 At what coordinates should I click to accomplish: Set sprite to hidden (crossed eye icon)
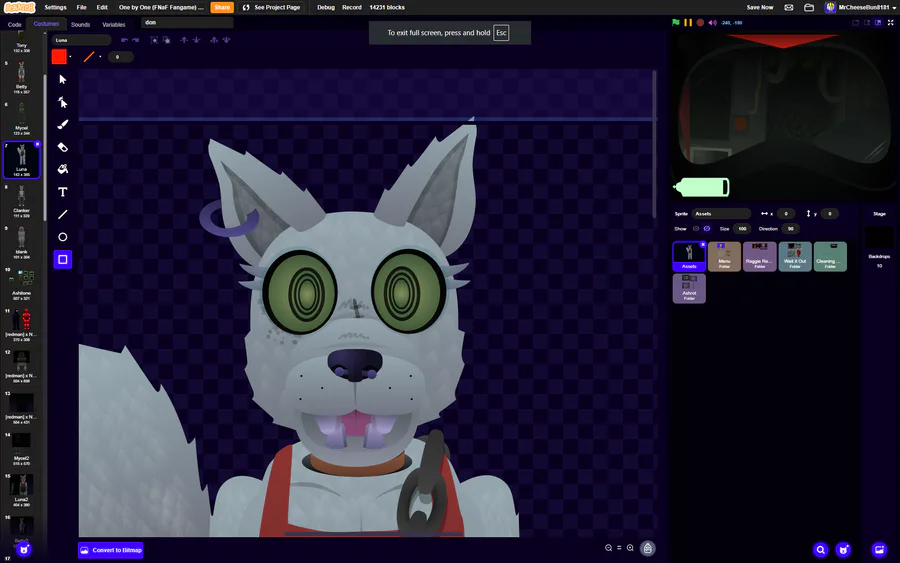[707, 228]
